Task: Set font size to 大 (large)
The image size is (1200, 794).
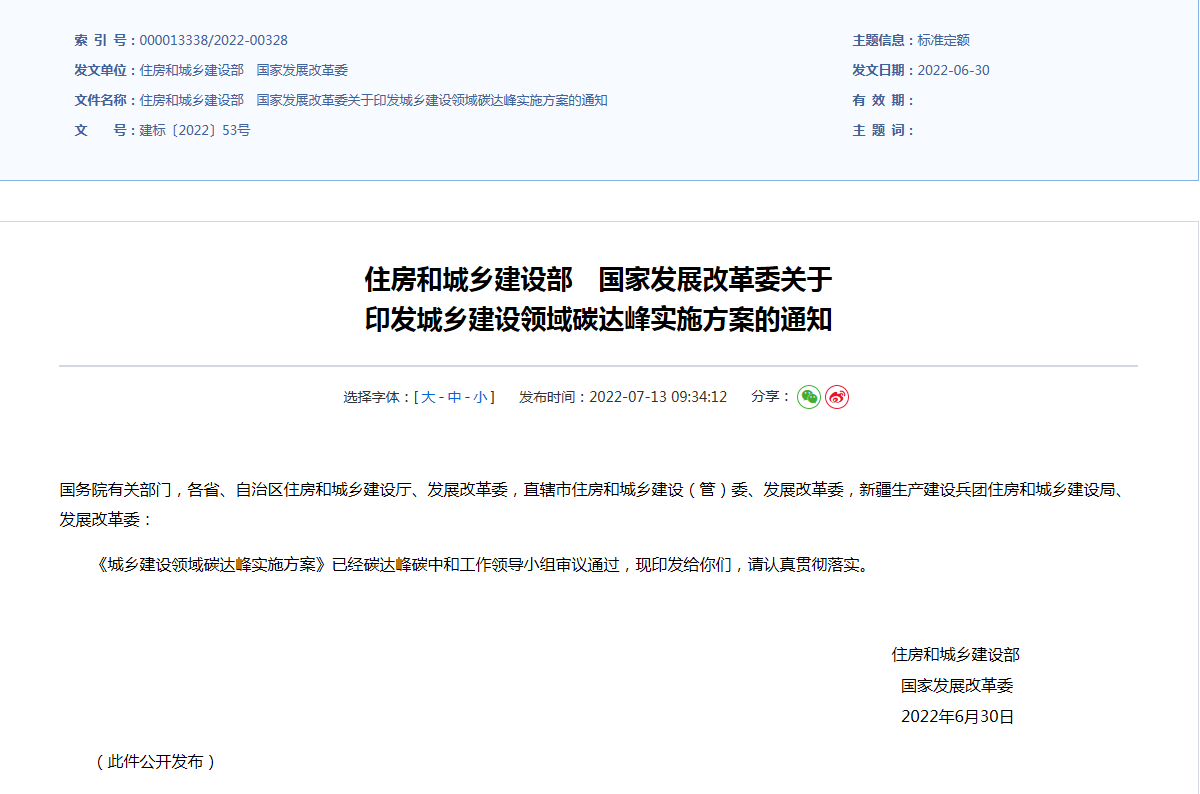Action: (x=428, y=397)
